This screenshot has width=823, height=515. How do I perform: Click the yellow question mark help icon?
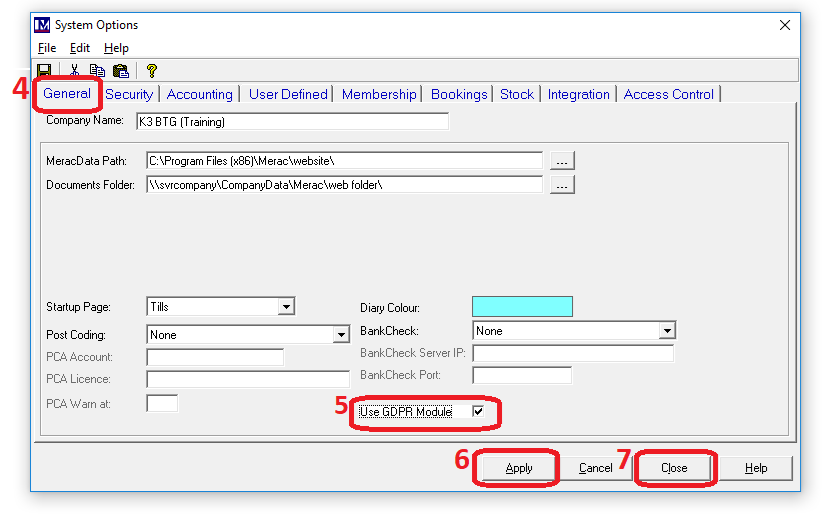point(152,70)
